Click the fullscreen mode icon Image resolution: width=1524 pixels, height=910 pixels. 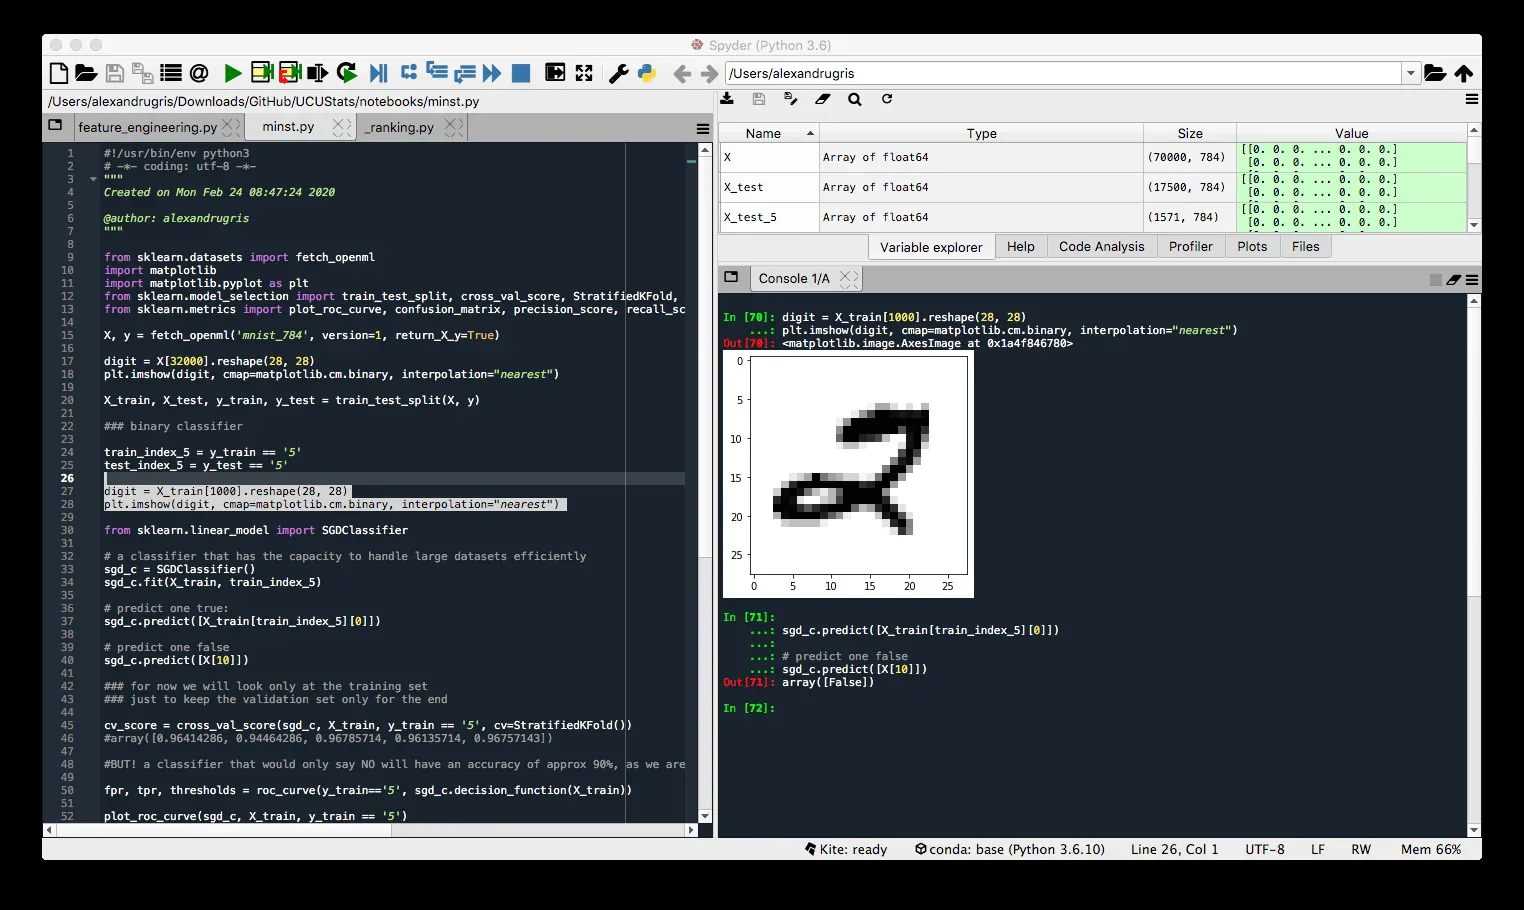(584, 73)
